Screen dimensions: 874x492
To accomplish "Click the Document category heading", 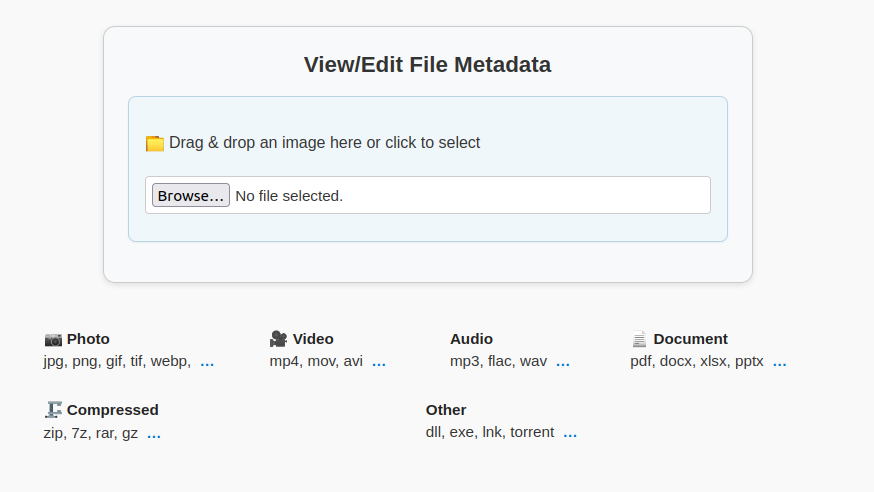I will pos(690,339).
